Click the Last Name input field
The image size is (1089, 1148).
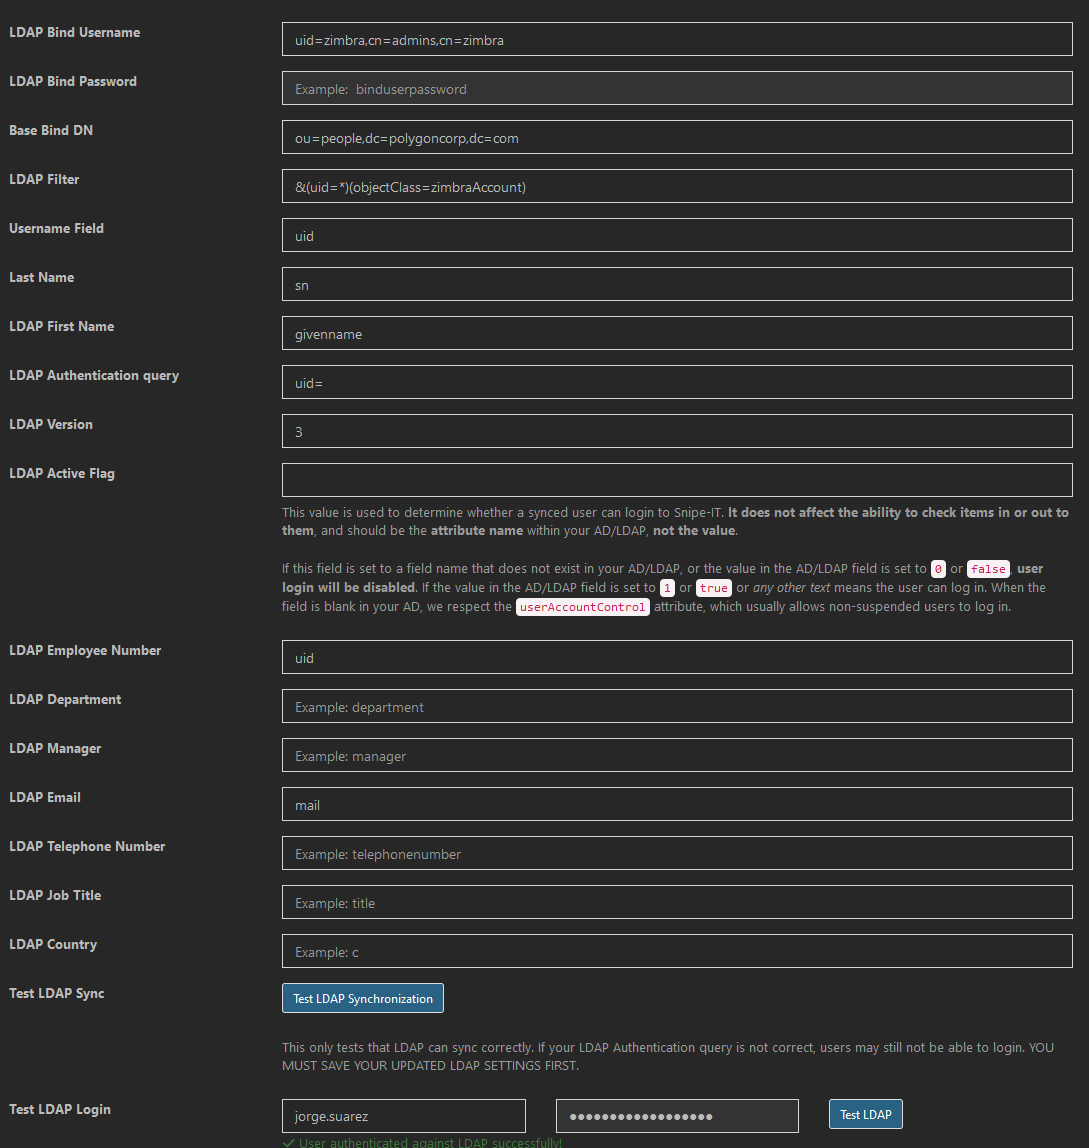point(676,284)
